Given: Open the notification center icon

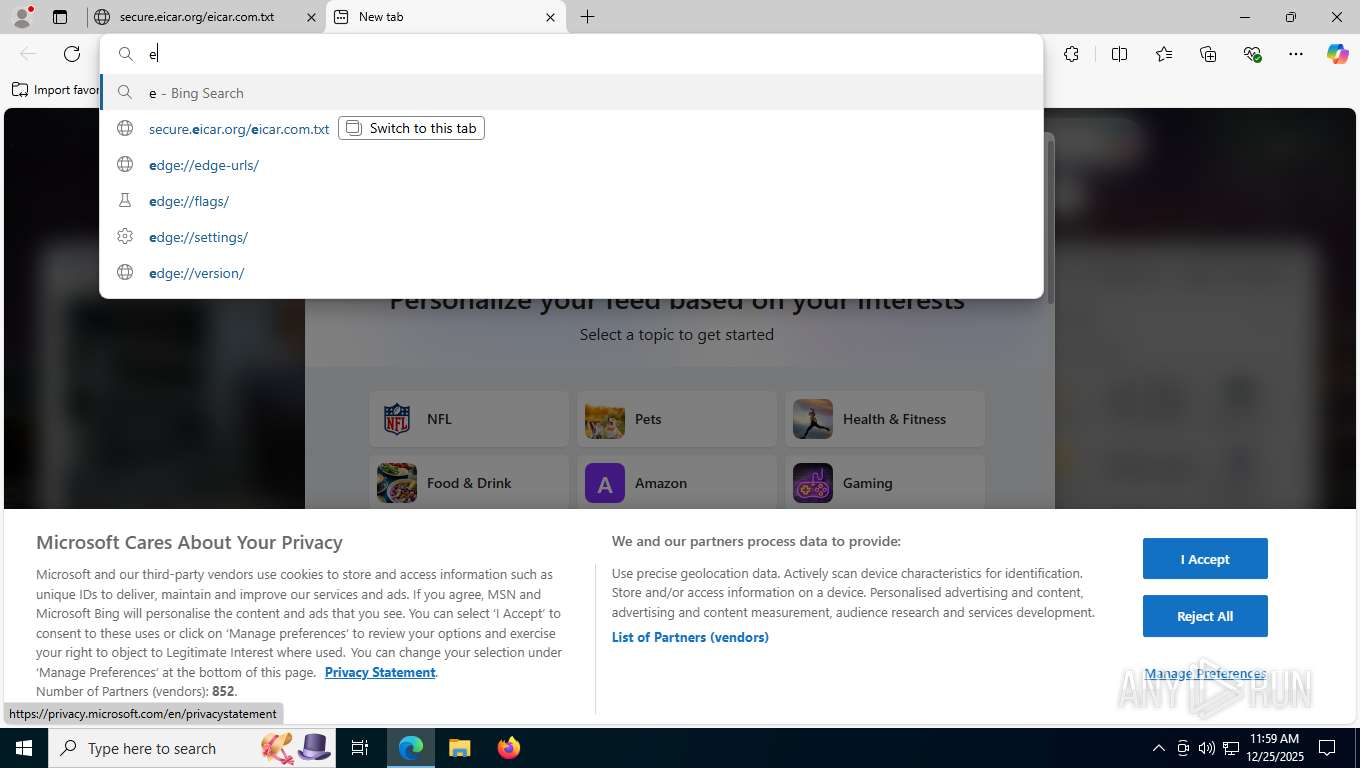Looking at the screenshot, I should [x=1327, y=748].
